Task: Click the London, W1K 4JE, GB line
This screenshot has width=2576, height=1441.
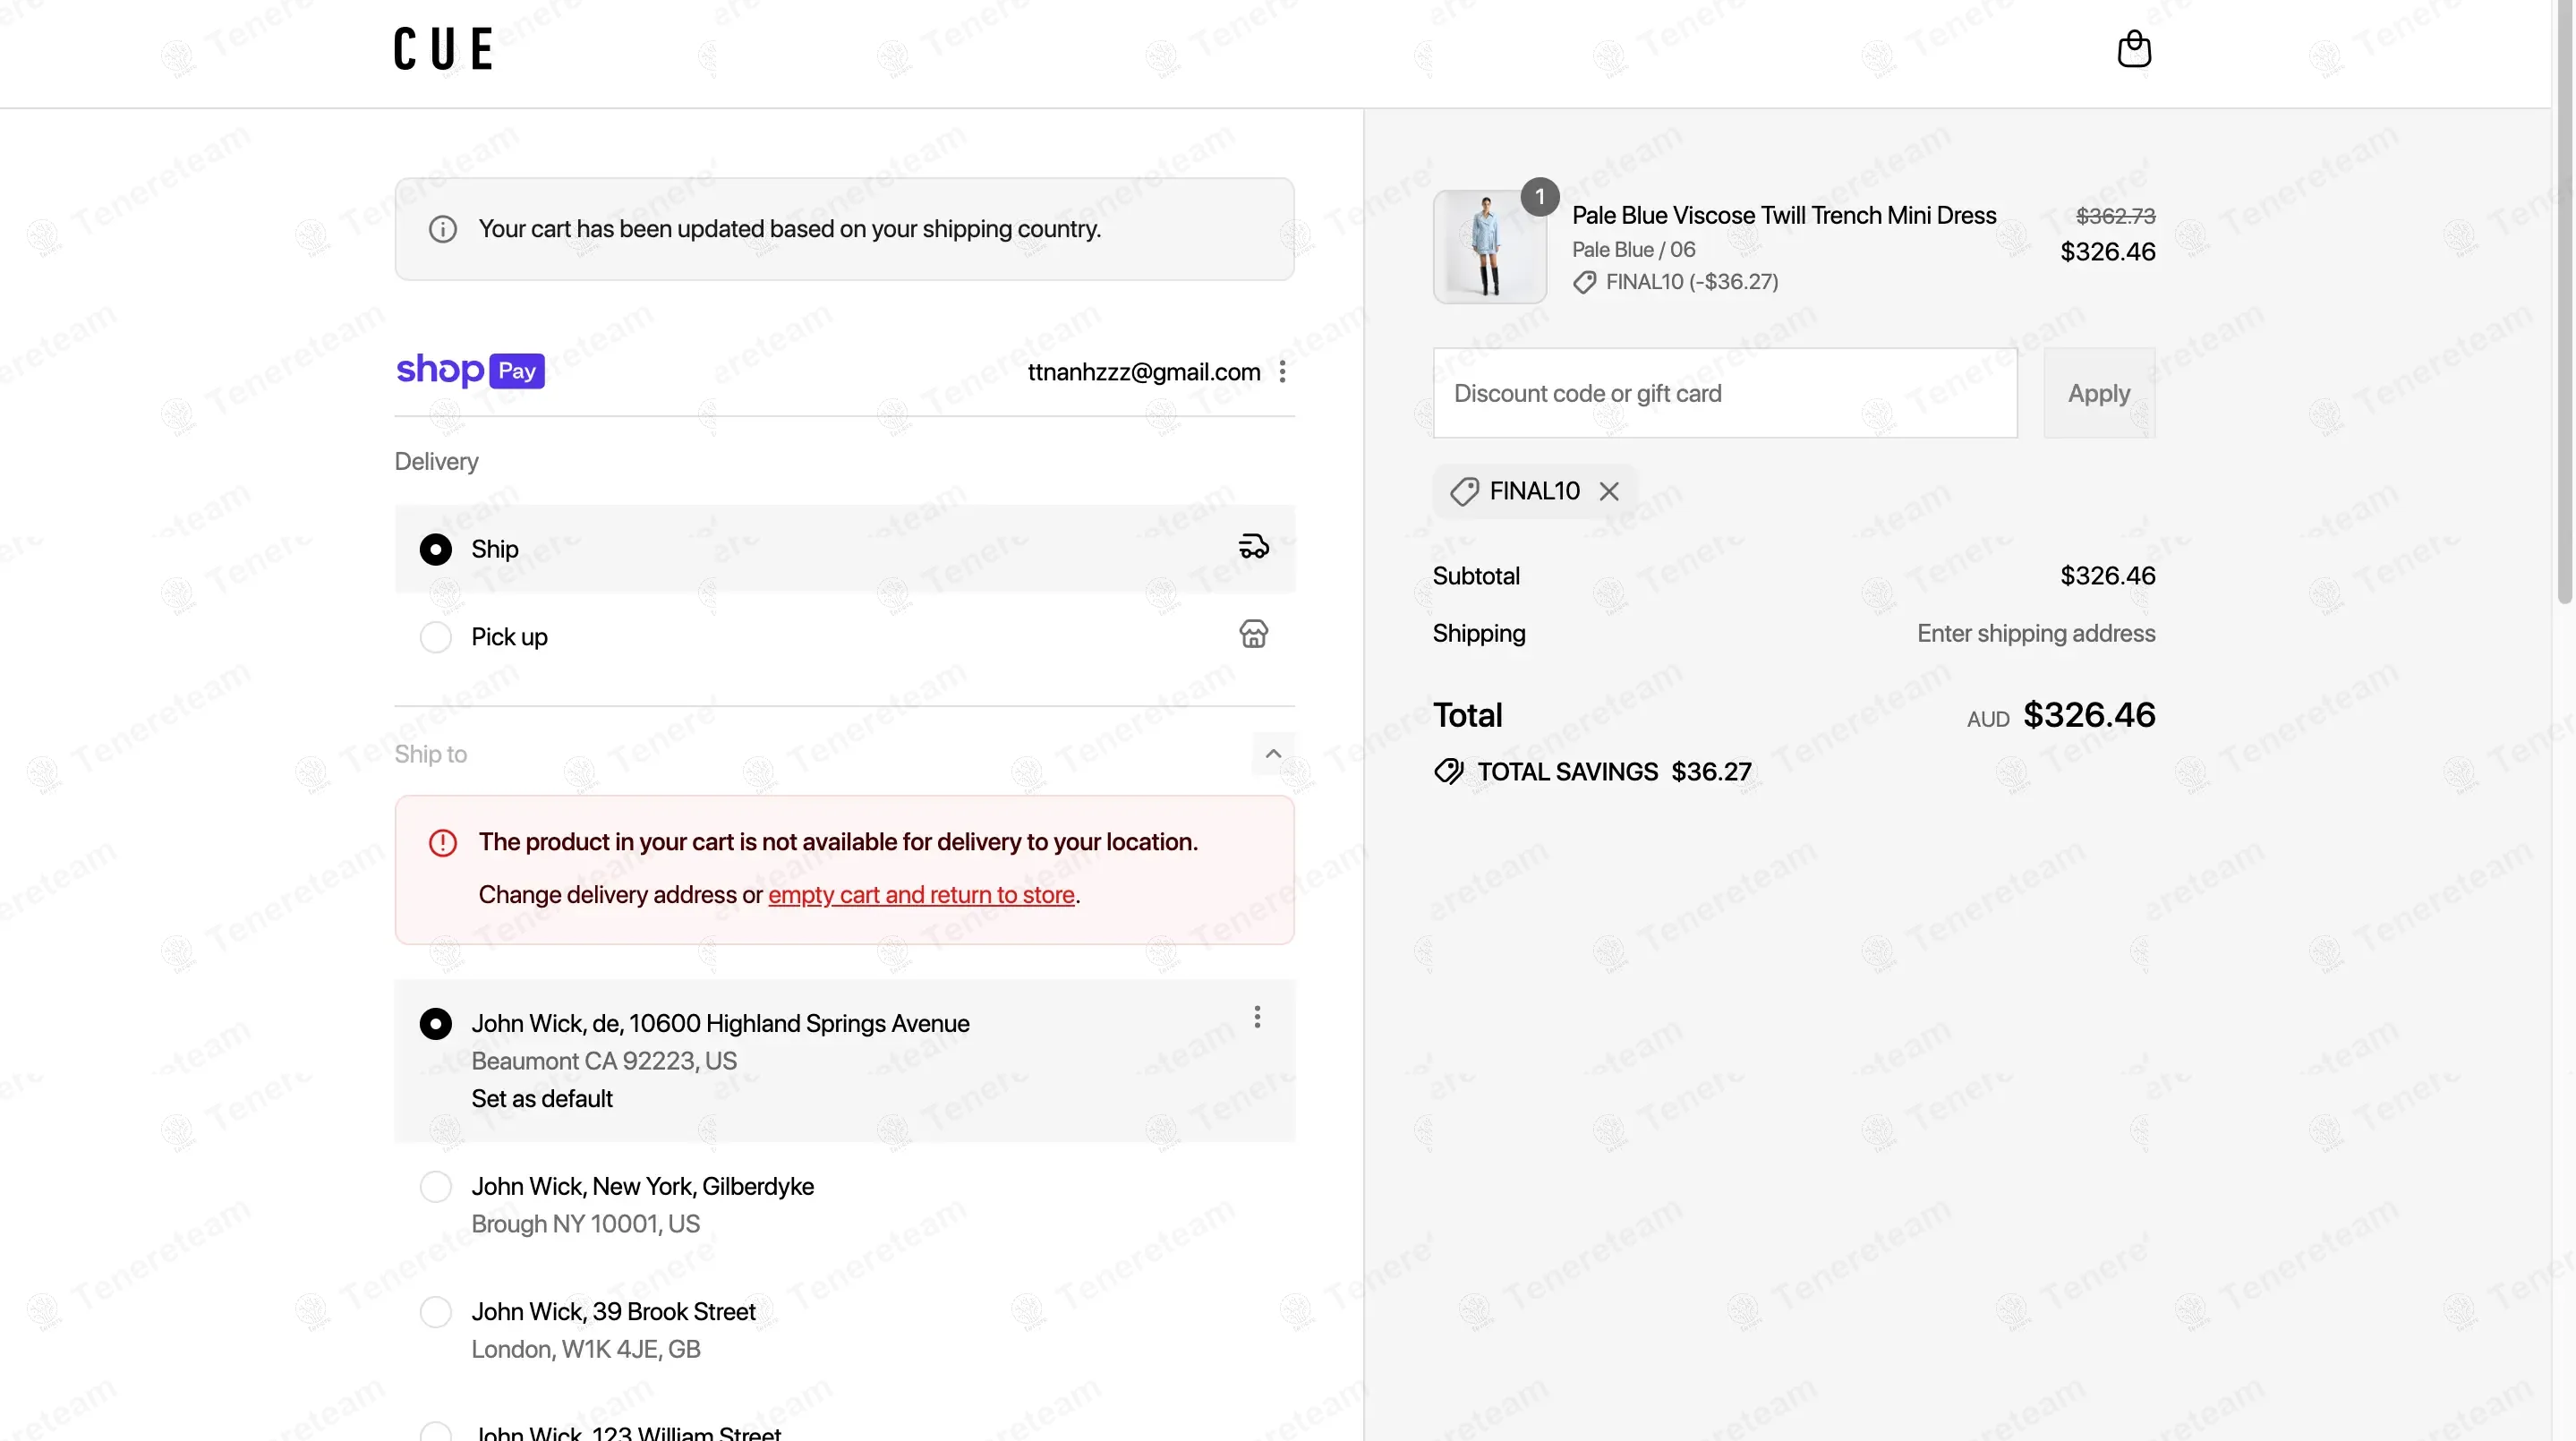Action: click(585, 1349)
